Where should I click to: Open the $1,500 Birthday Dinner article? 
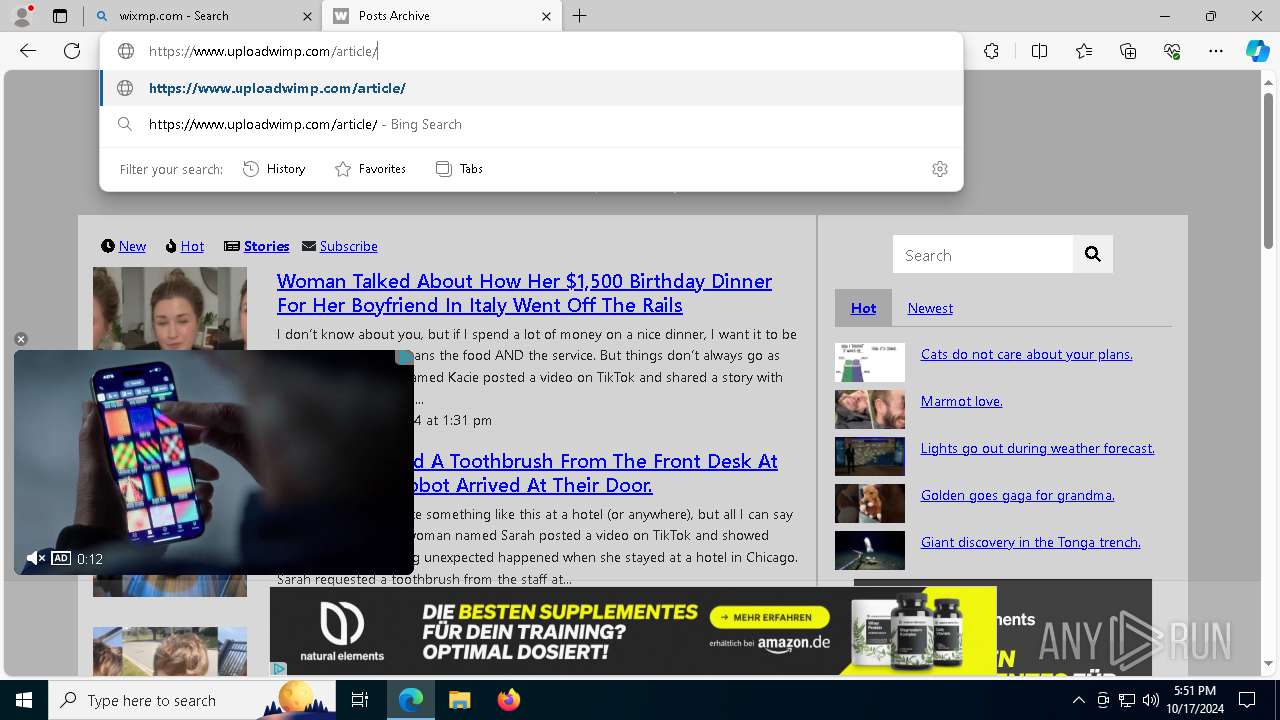524,293
